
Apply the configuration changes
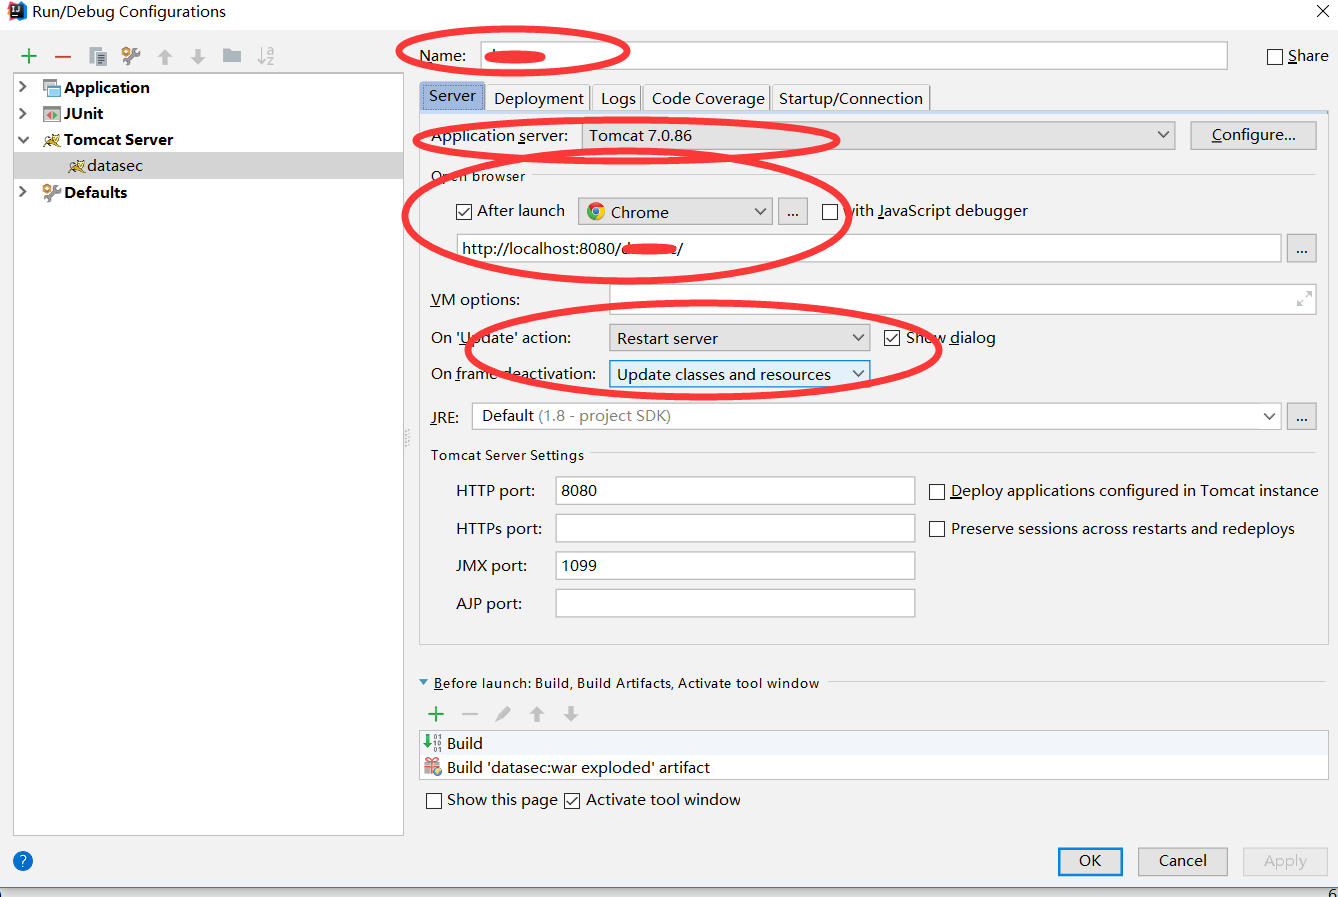point(1284,861)
